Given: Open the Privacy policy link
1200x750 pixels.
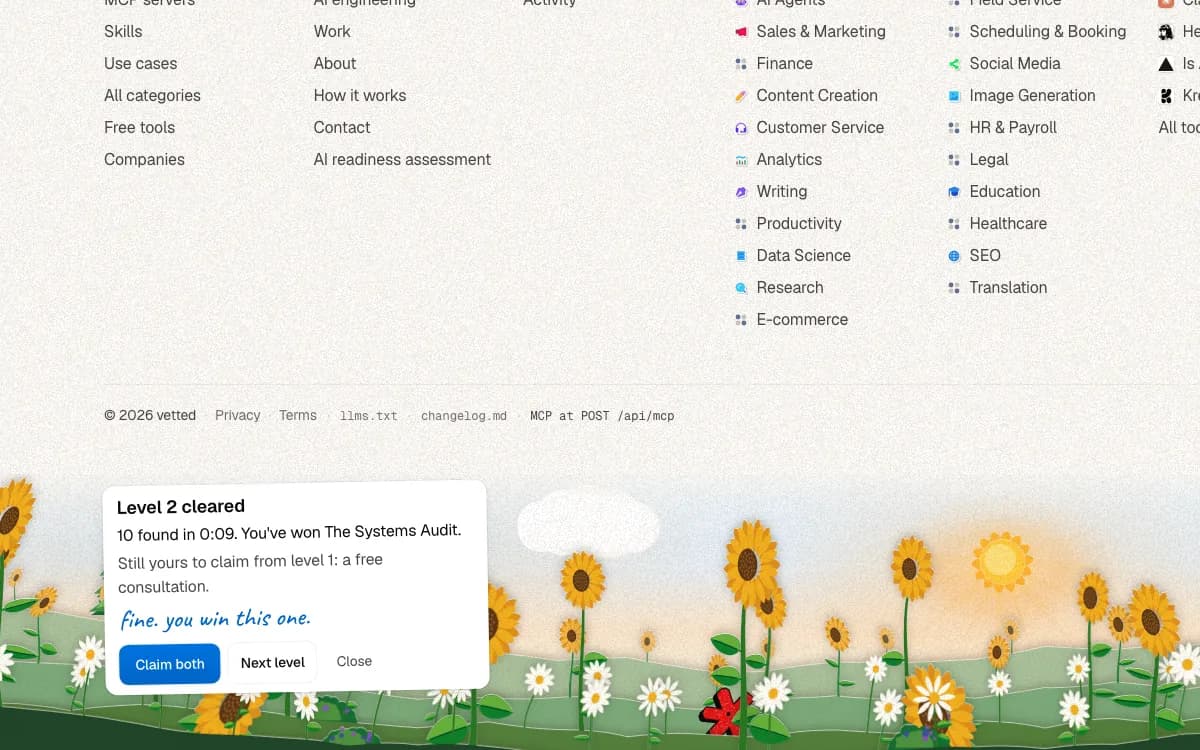Looking at the screenshot, I should [x=237, y=415].
